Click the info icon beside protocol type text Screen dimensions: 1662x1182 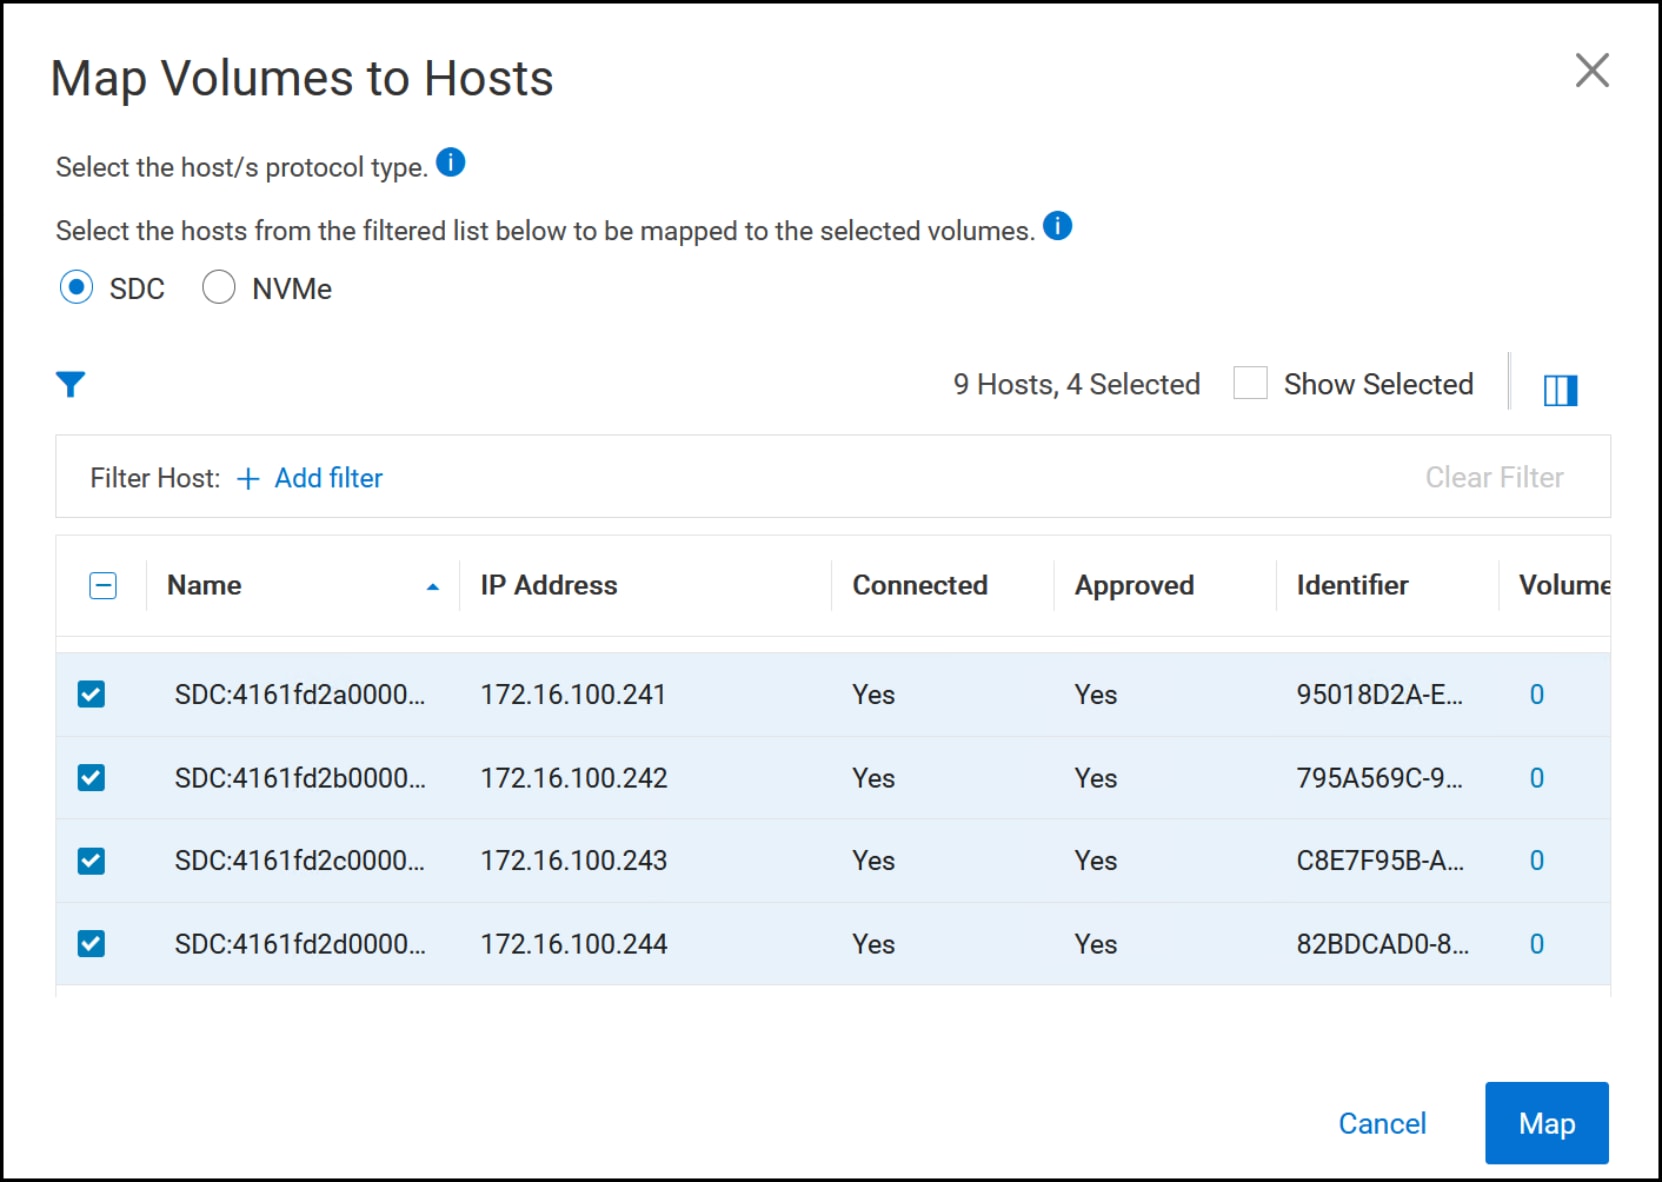451,162
